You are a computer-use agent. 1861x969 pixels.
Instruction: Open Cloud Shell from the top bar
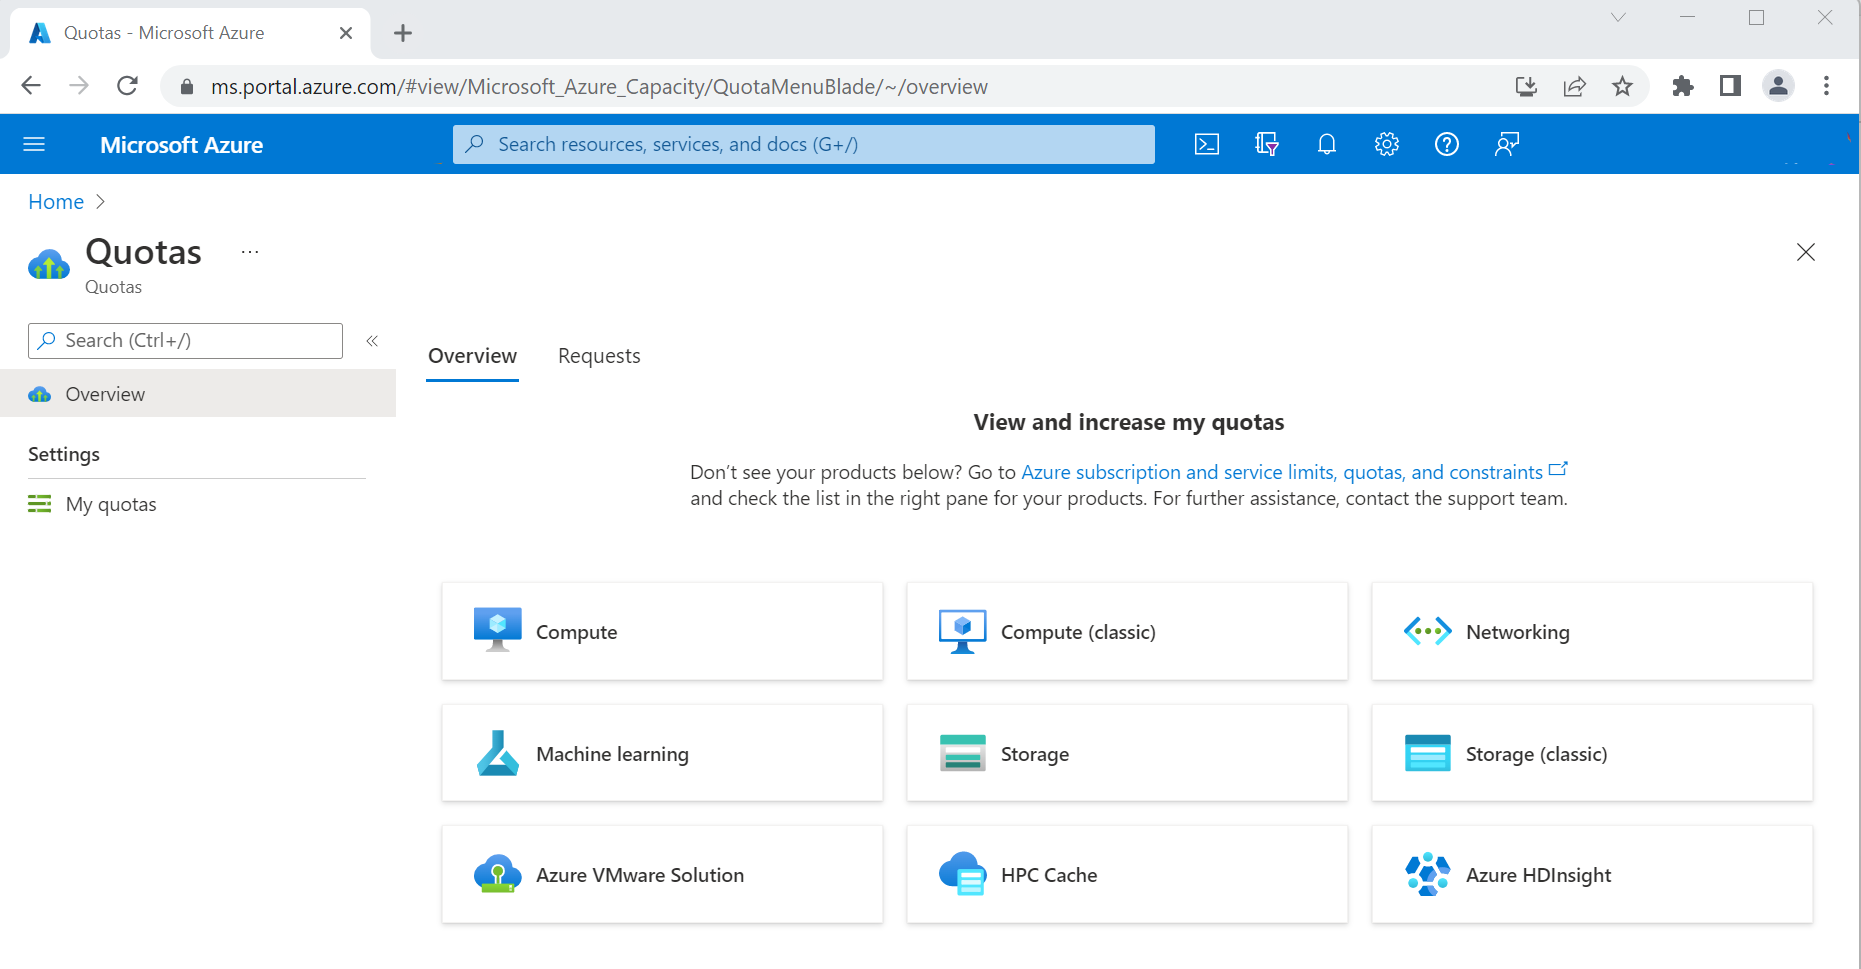(x=1207, y=144)
